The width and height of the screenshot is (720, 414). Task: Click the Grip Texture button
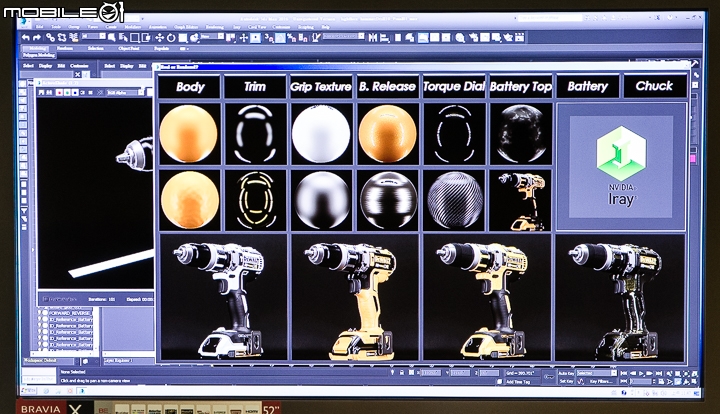[x=321, y=86]
